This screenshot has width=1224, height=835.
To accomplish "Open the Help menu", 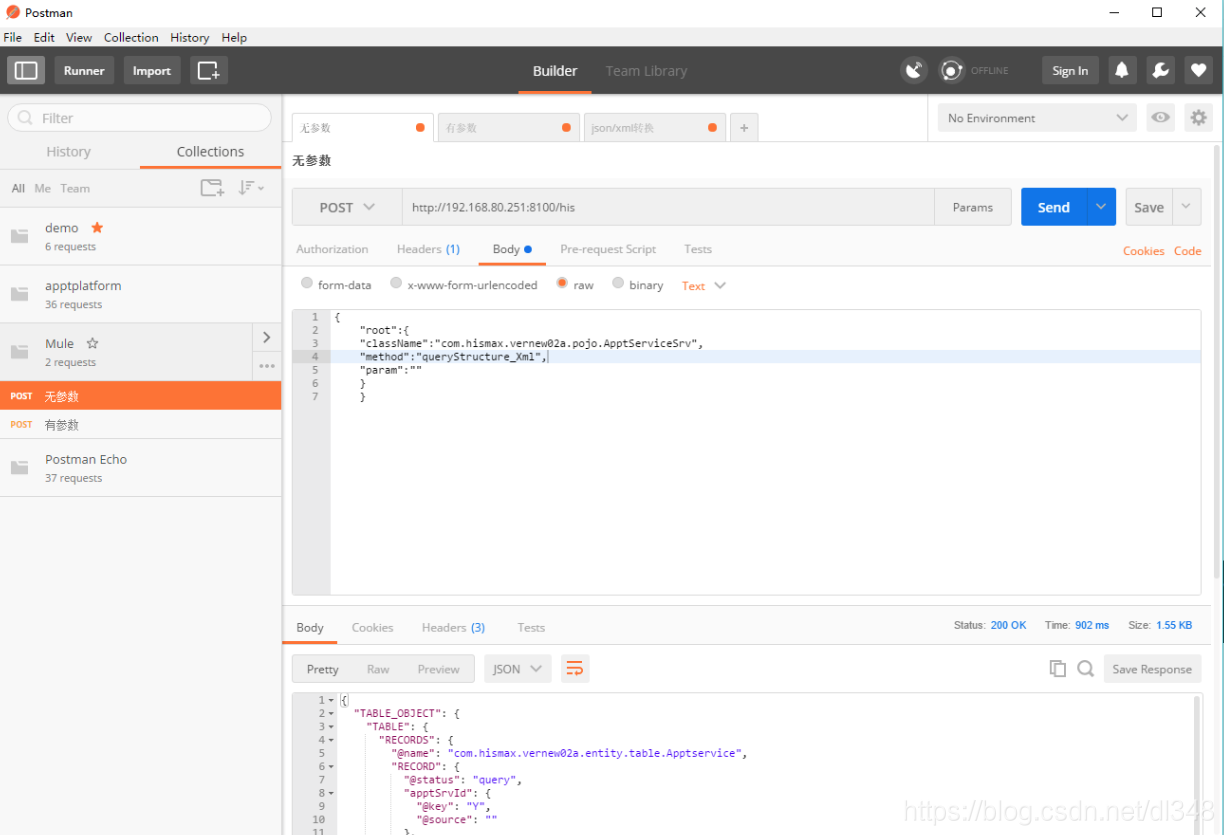I will [234, 37].
